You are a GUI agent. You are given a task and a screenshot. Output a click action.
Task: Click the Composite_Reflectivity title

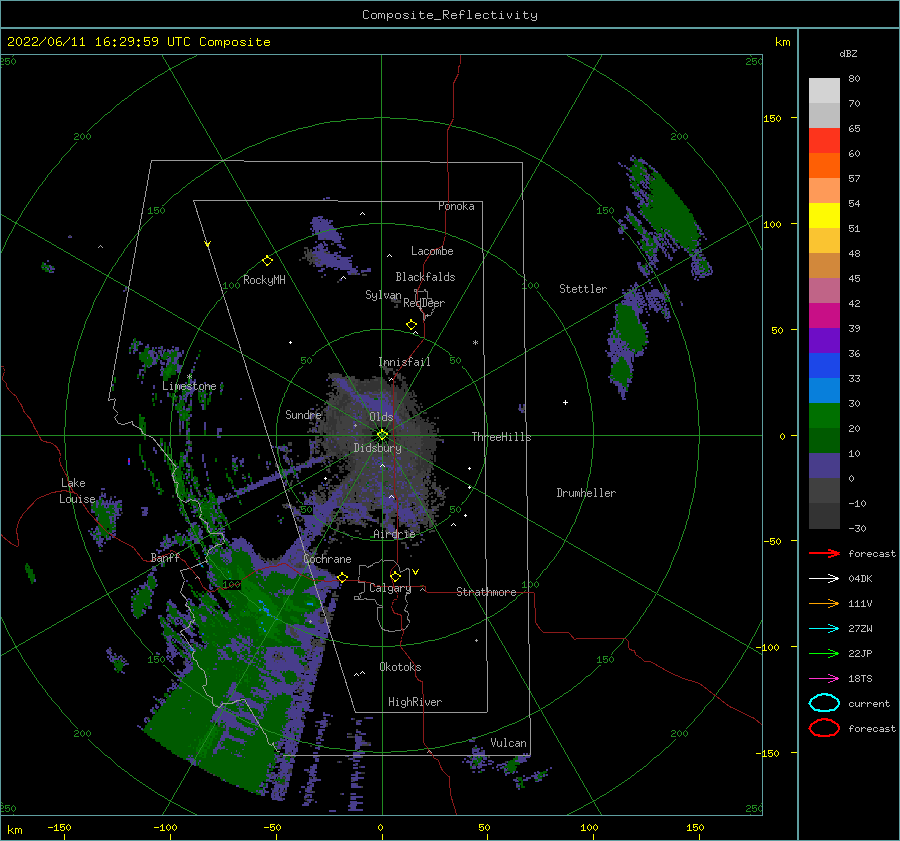450,15
